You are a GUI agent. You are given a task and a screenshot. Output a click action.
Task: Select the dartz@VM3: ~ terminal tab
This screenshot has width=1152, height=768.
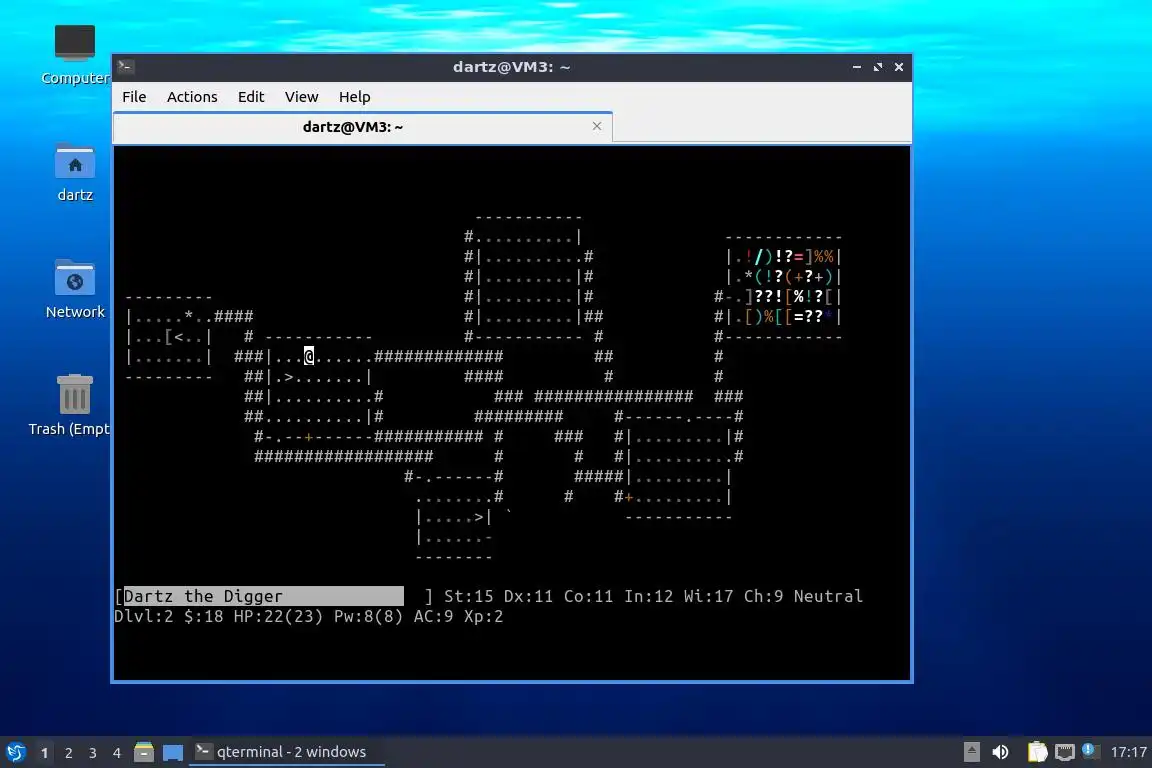(362, 126)
